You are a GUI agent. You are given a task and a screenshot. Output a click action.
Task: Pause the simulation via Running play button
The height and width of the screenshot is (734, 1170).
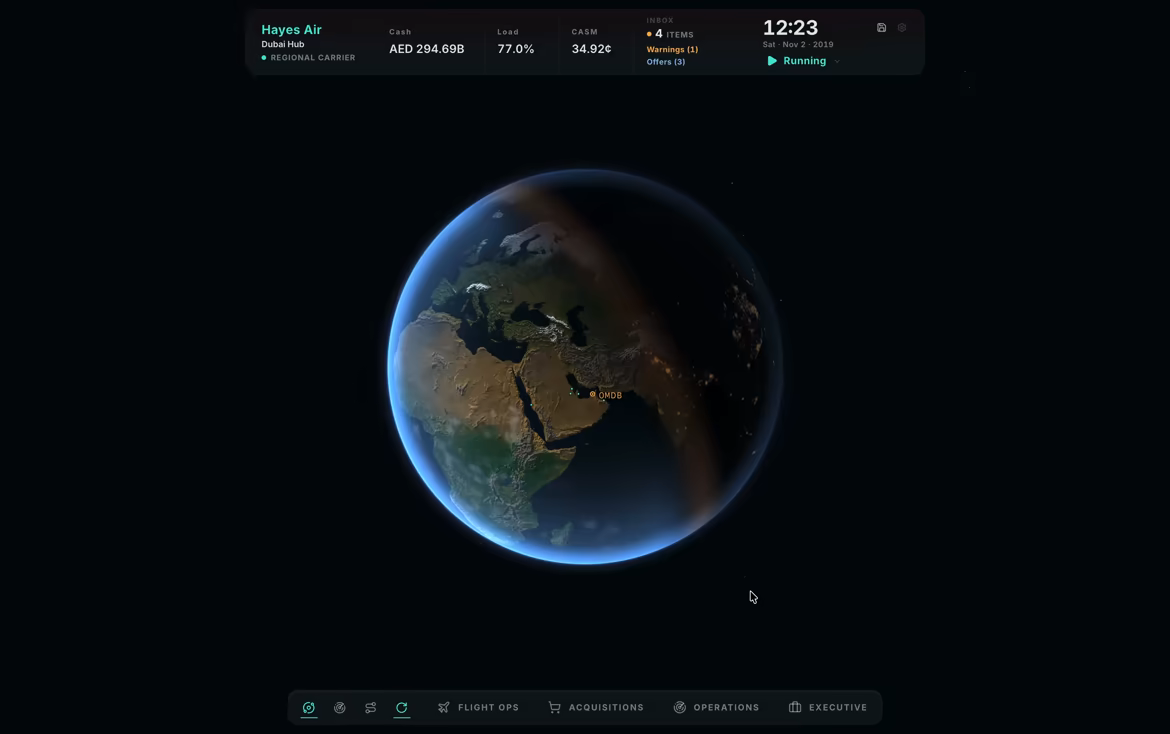point(772,61)
